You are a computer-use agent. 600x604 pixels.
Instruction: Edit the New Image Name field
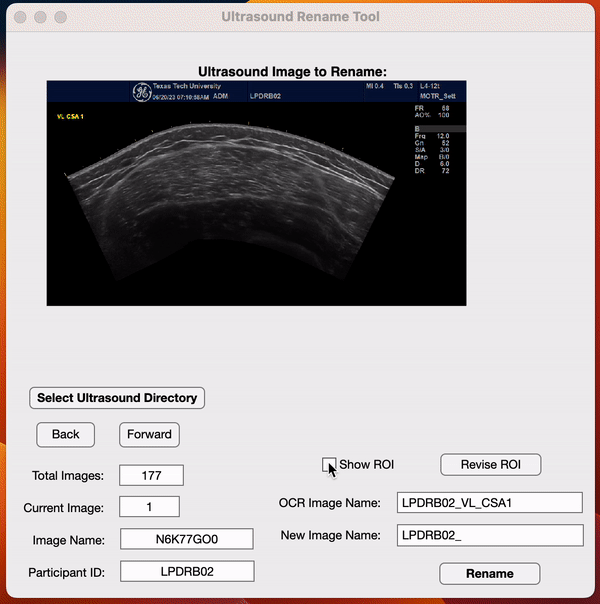click(490, 535)
